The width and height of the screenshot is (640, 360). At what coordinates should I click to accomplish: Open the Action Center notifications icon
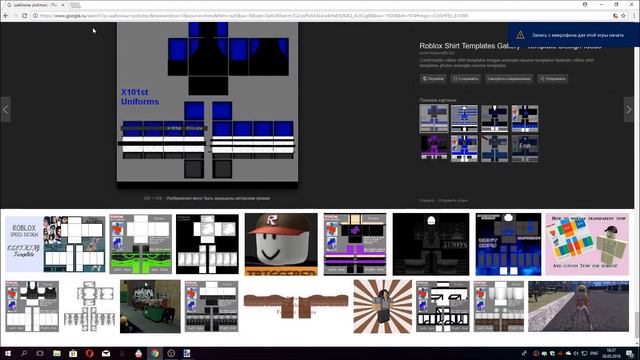(x=630, y=353)
